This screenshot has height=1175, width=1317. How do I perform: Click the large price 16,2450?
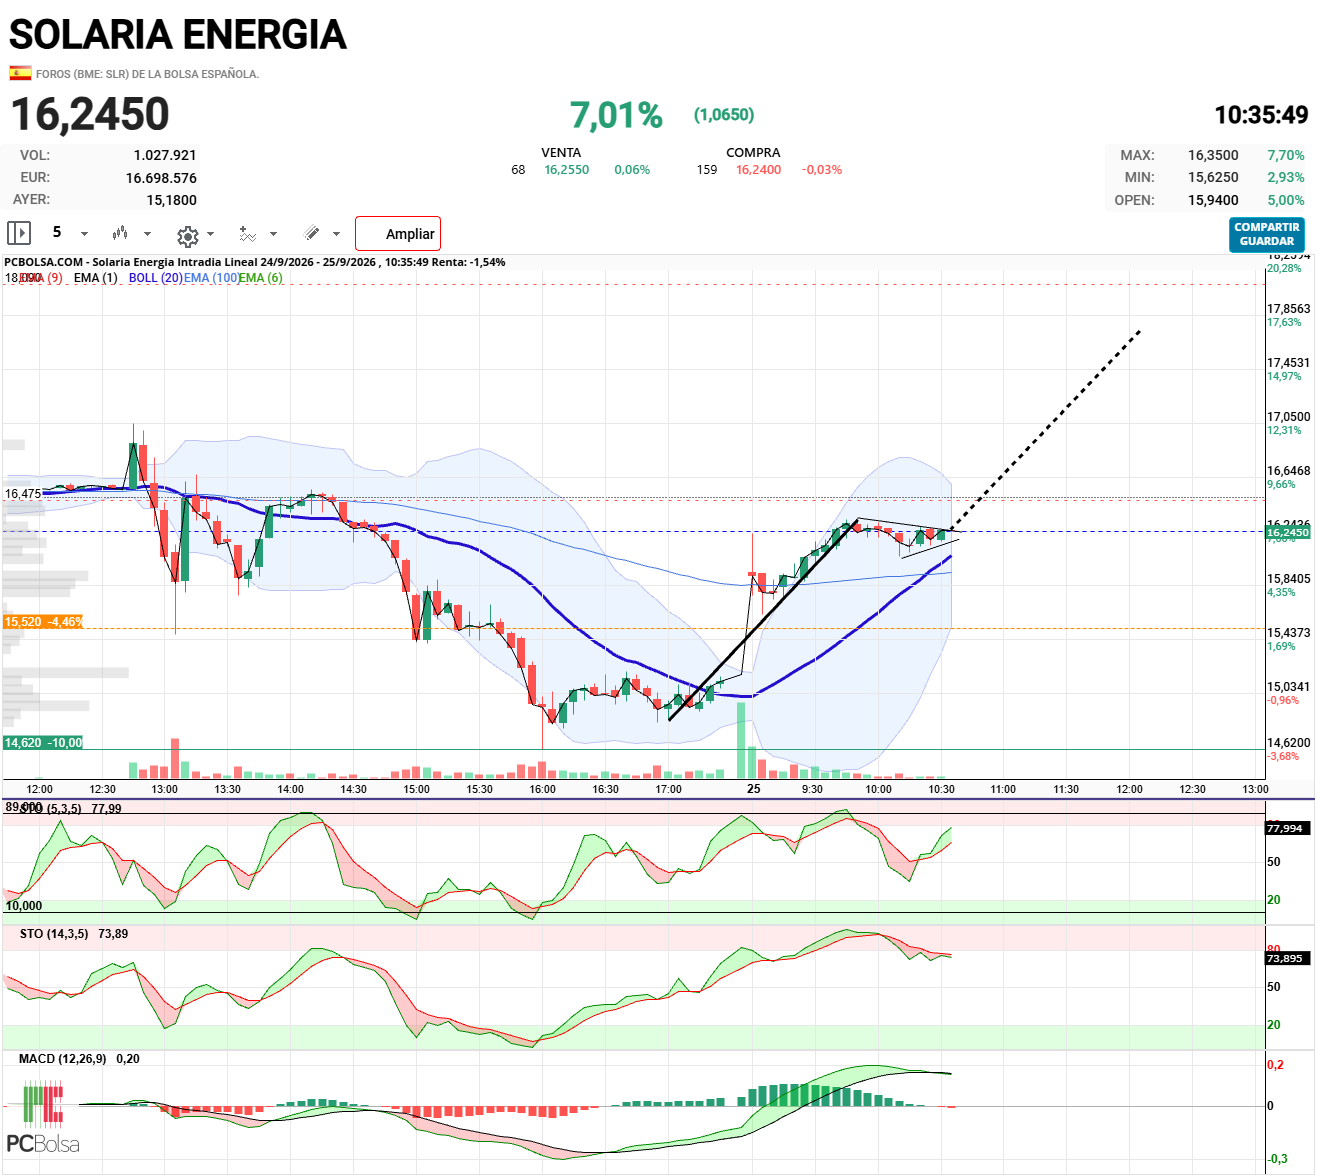coord(90,114)
